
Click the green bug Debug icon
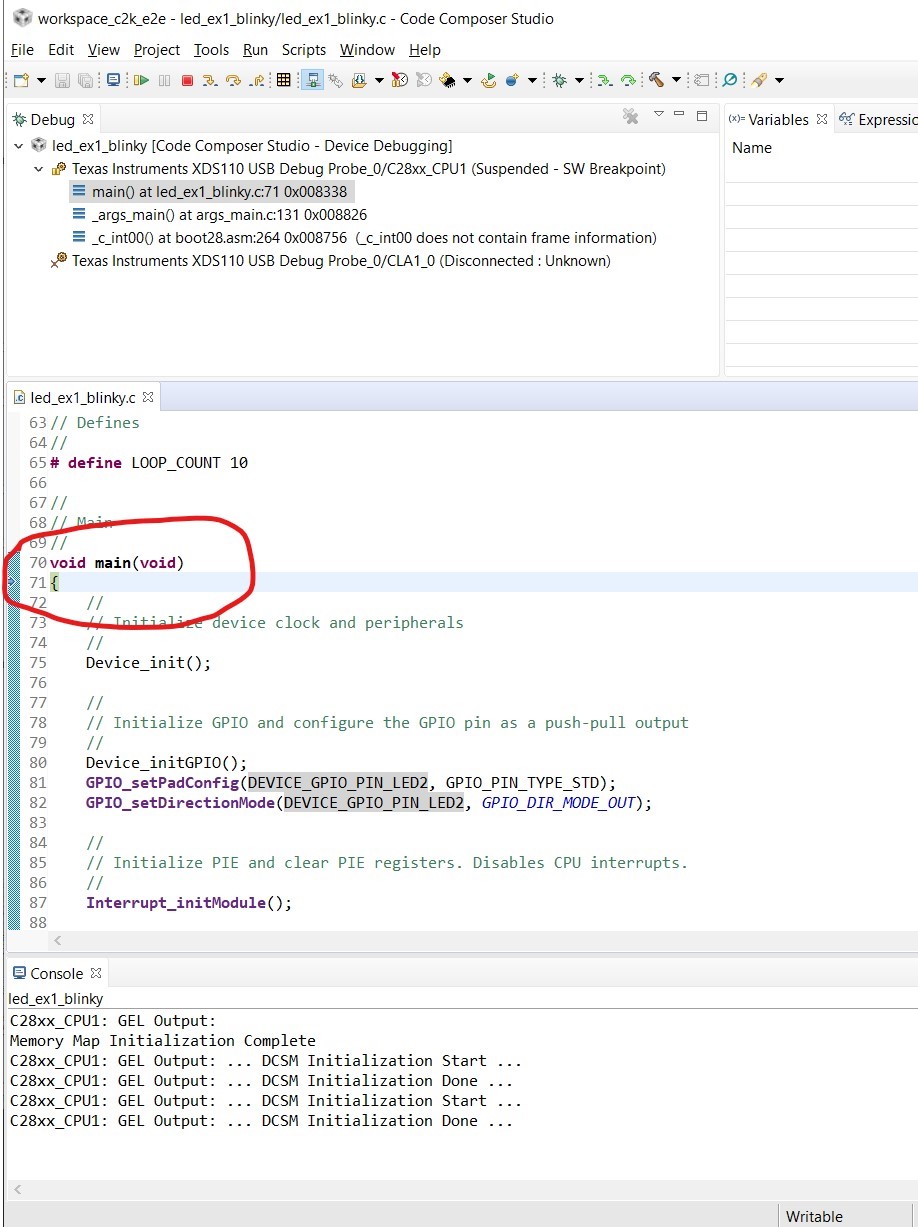point(560,80)
